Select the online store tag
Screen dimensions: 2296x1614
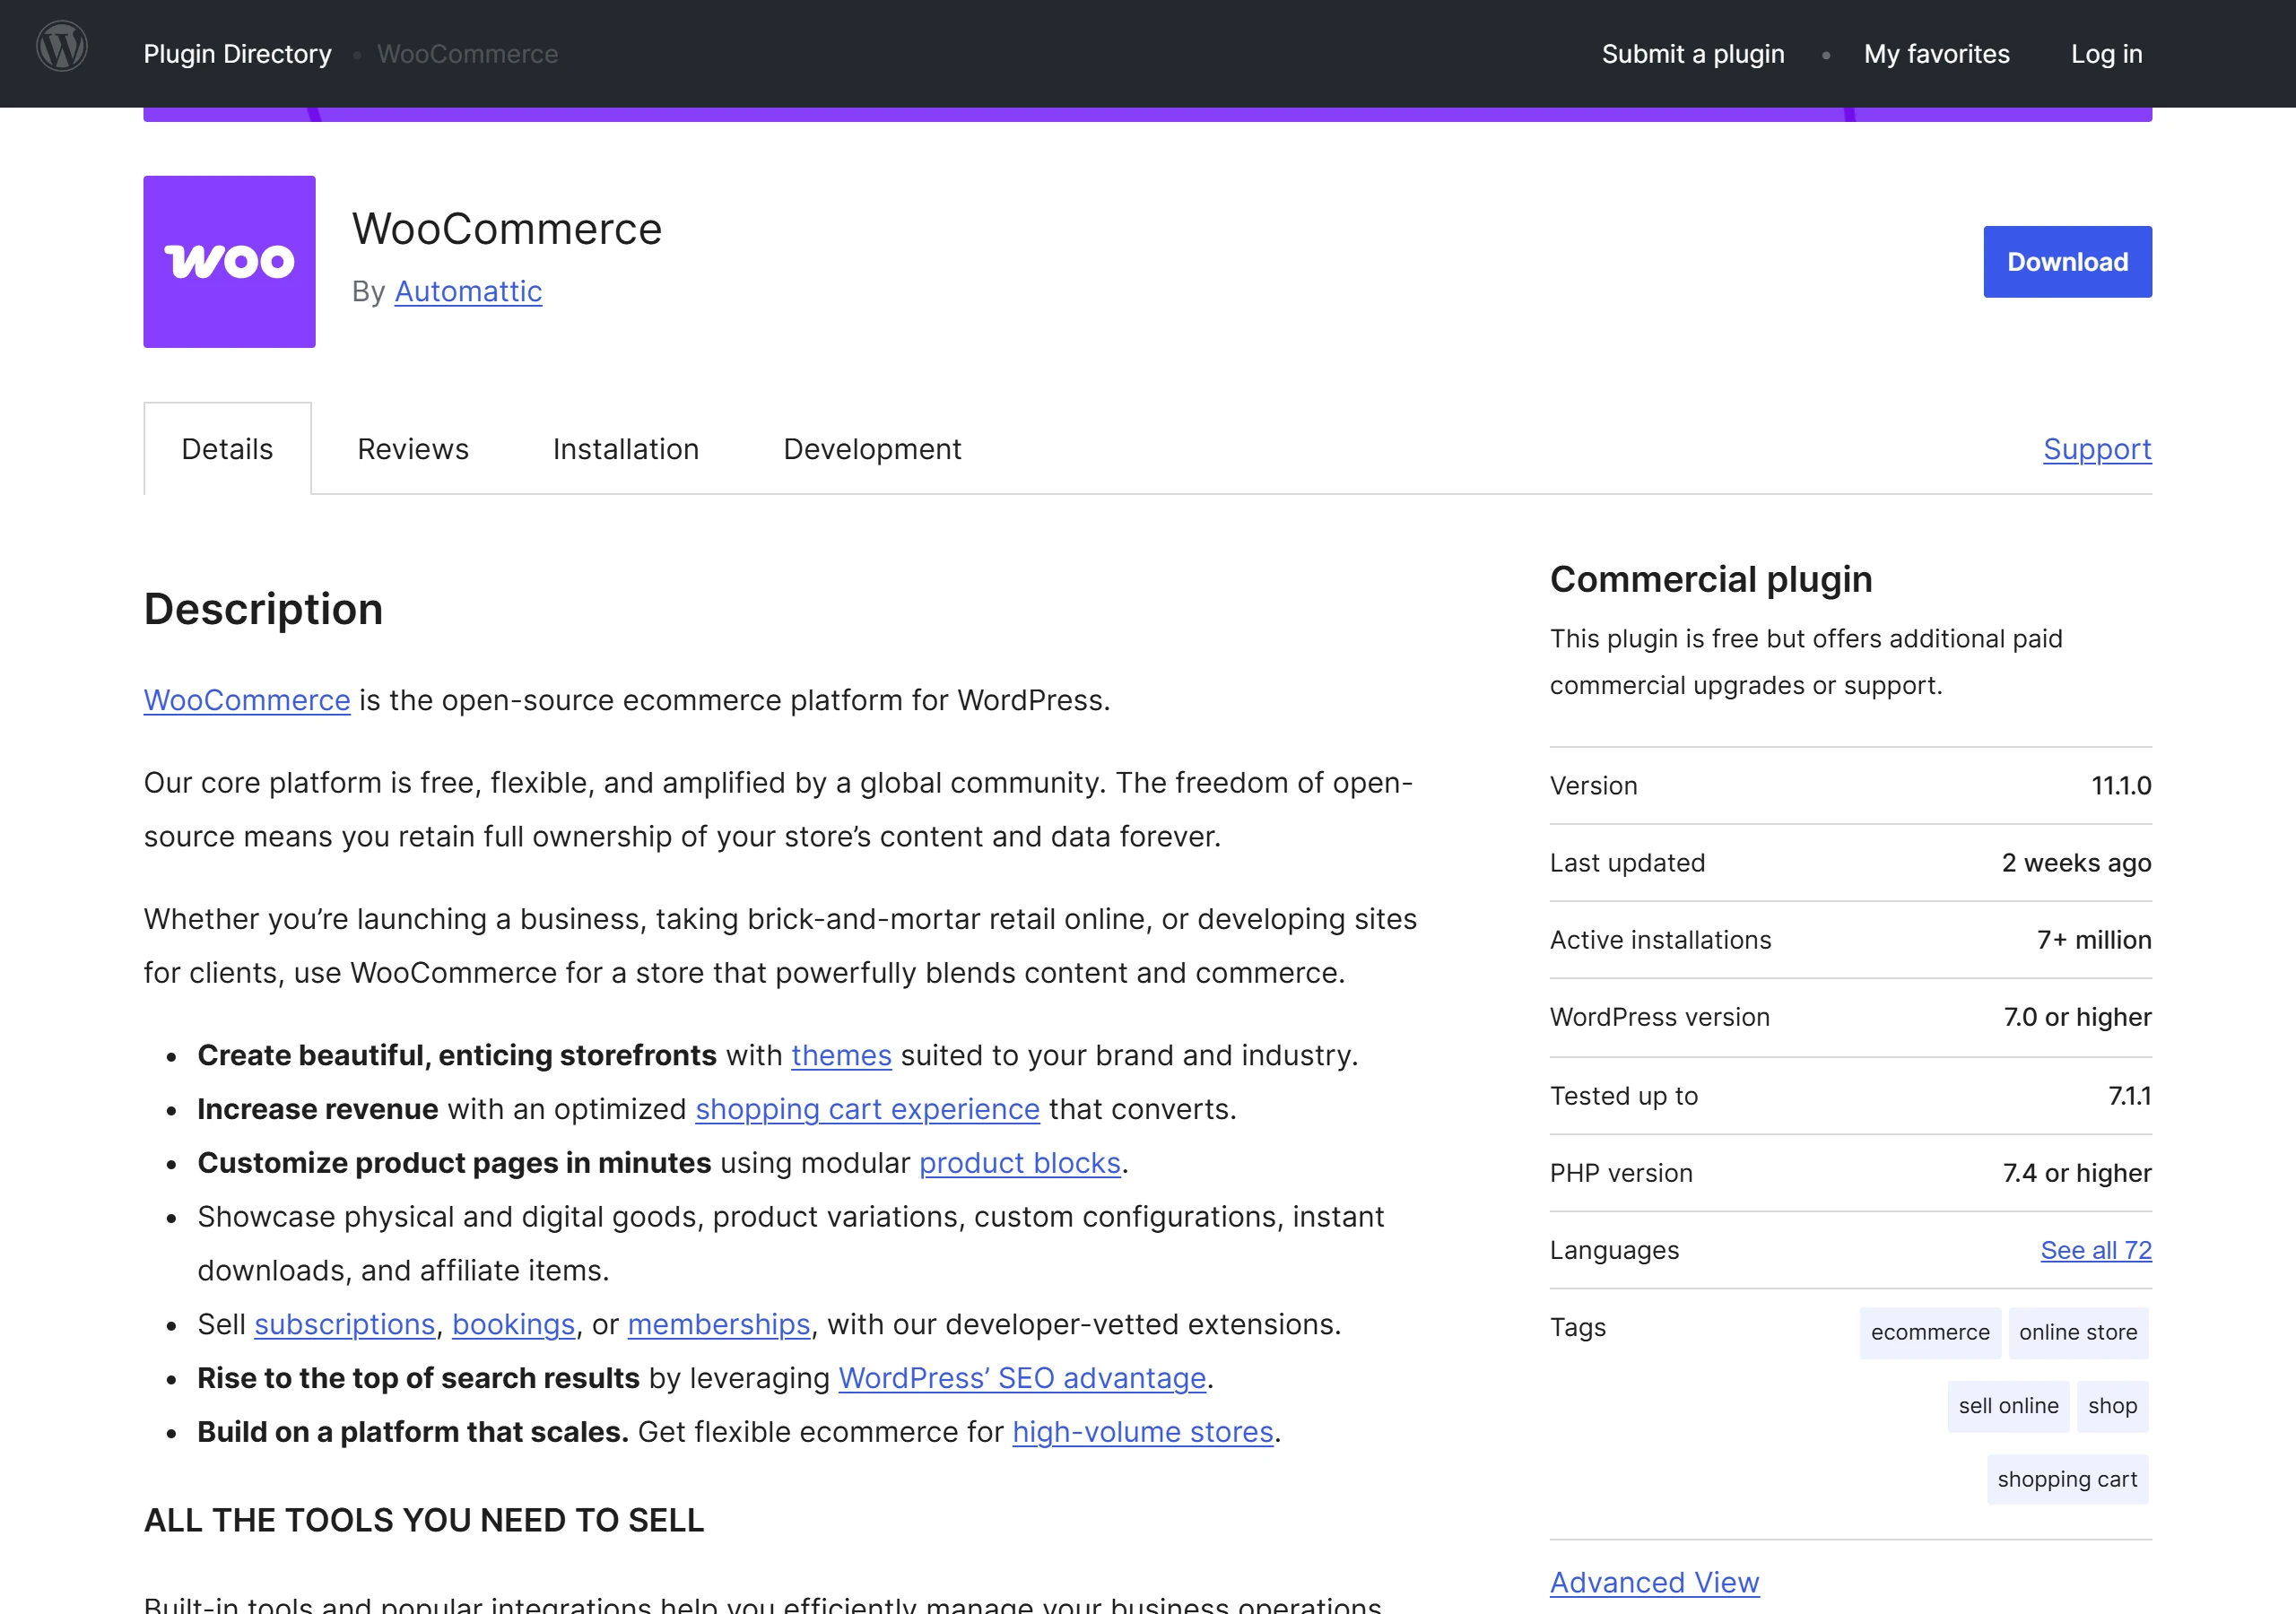(2077, 1332)
